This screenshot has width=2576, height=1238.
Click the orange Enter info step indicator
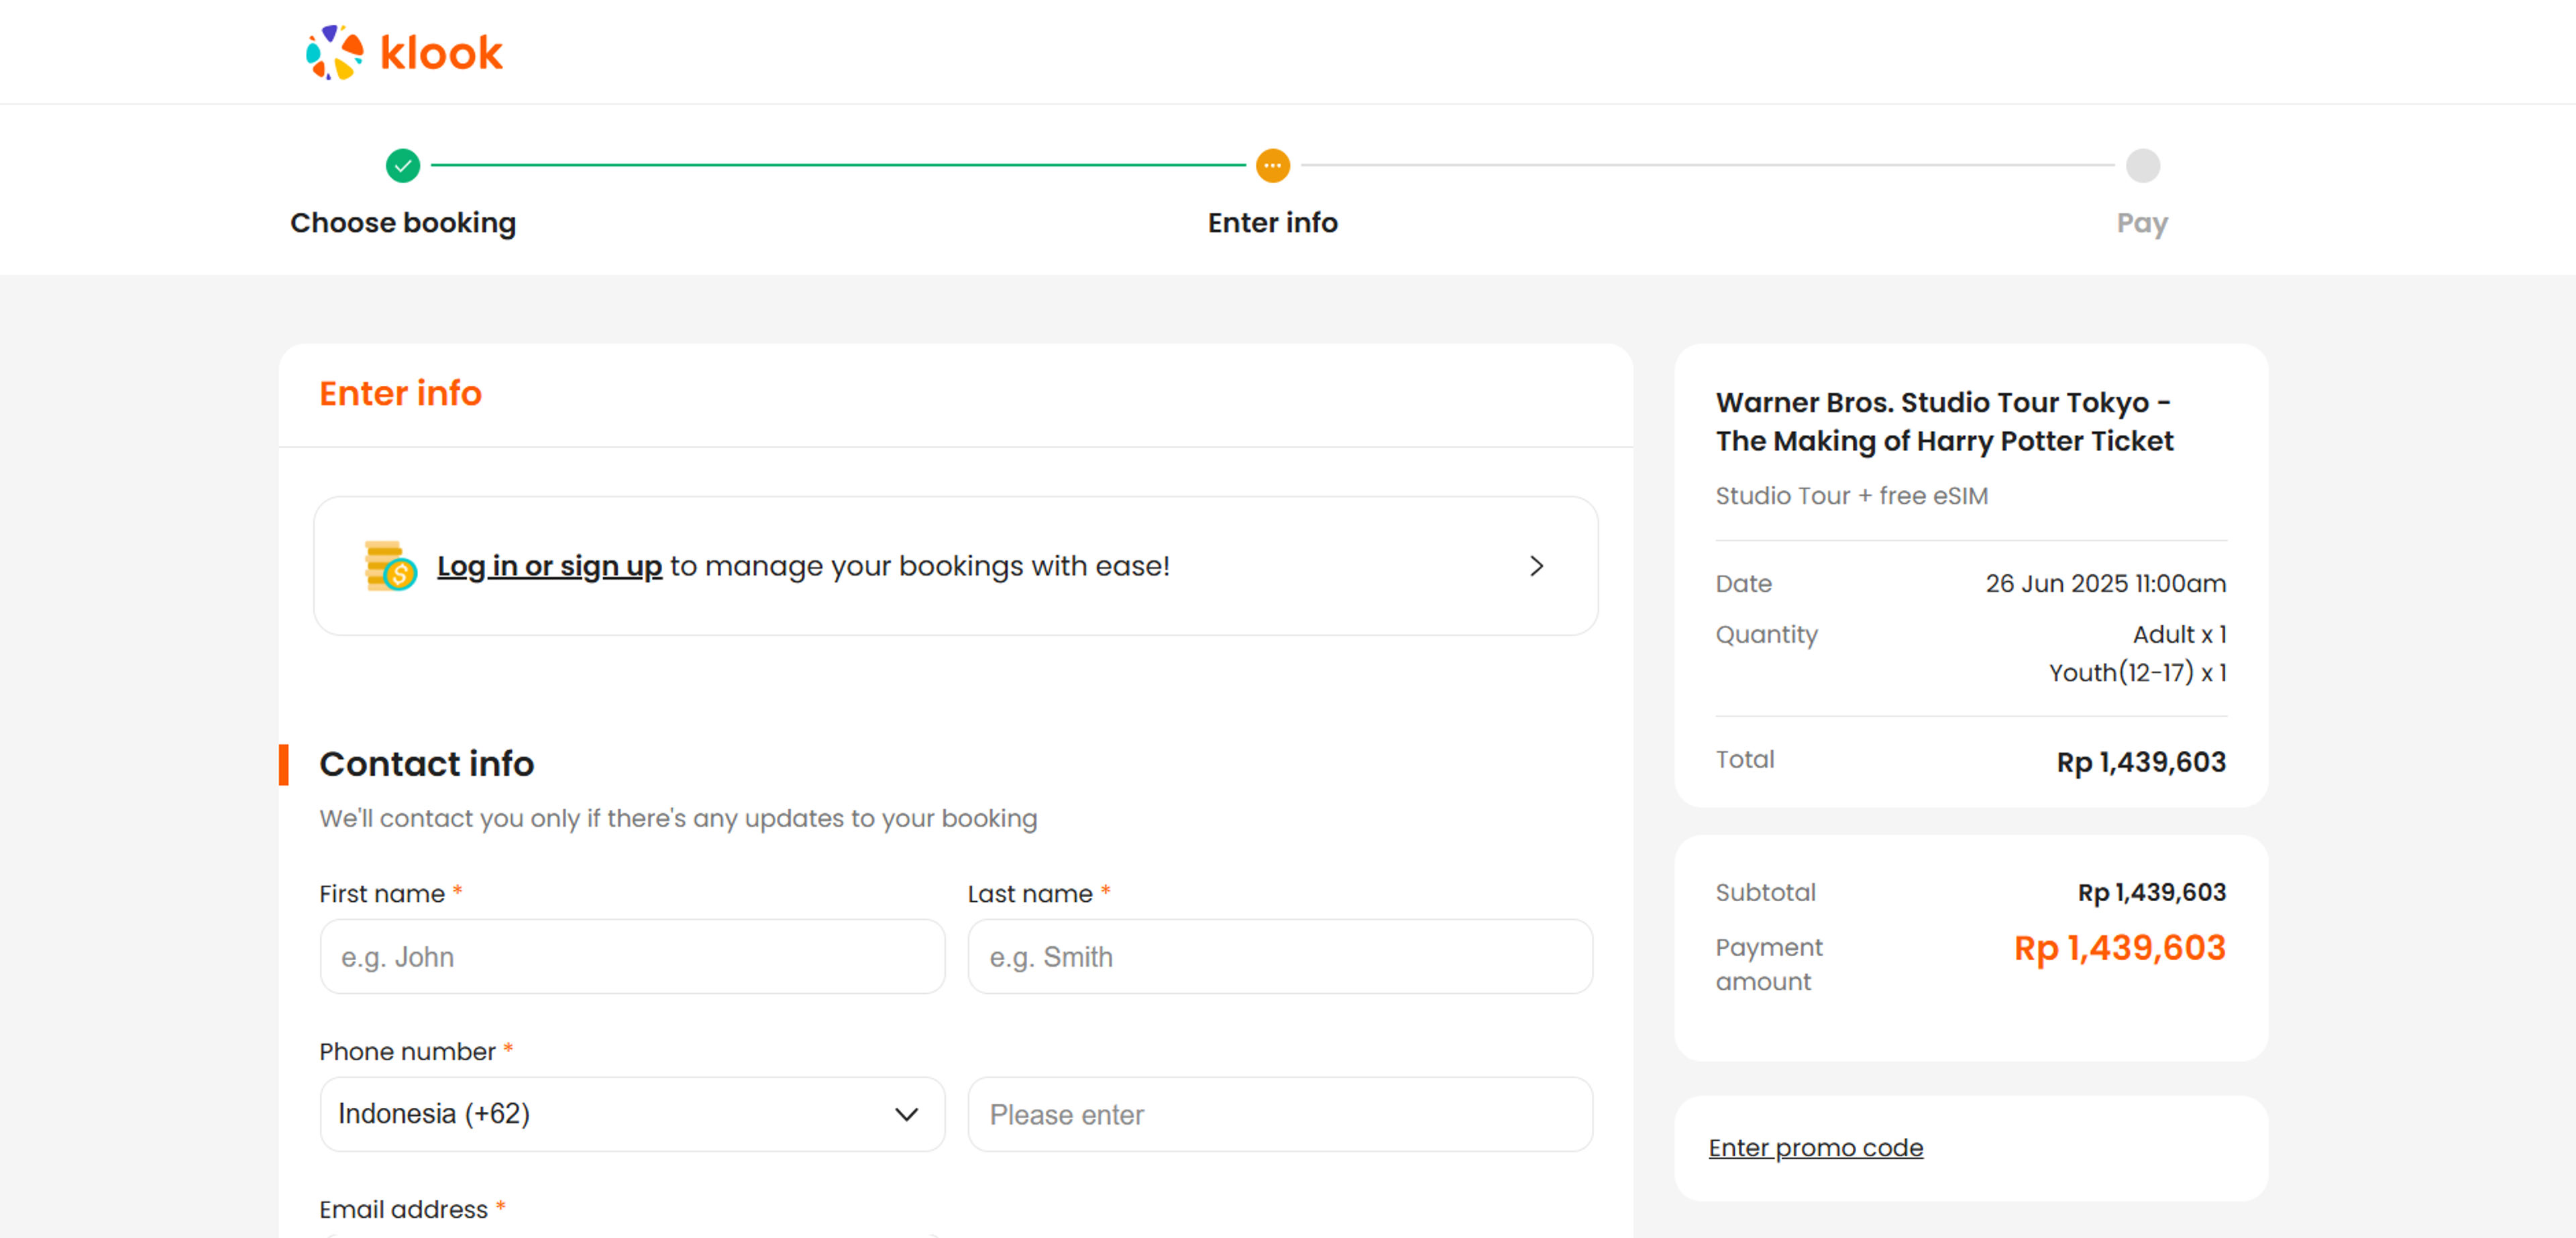point(1272,165)
